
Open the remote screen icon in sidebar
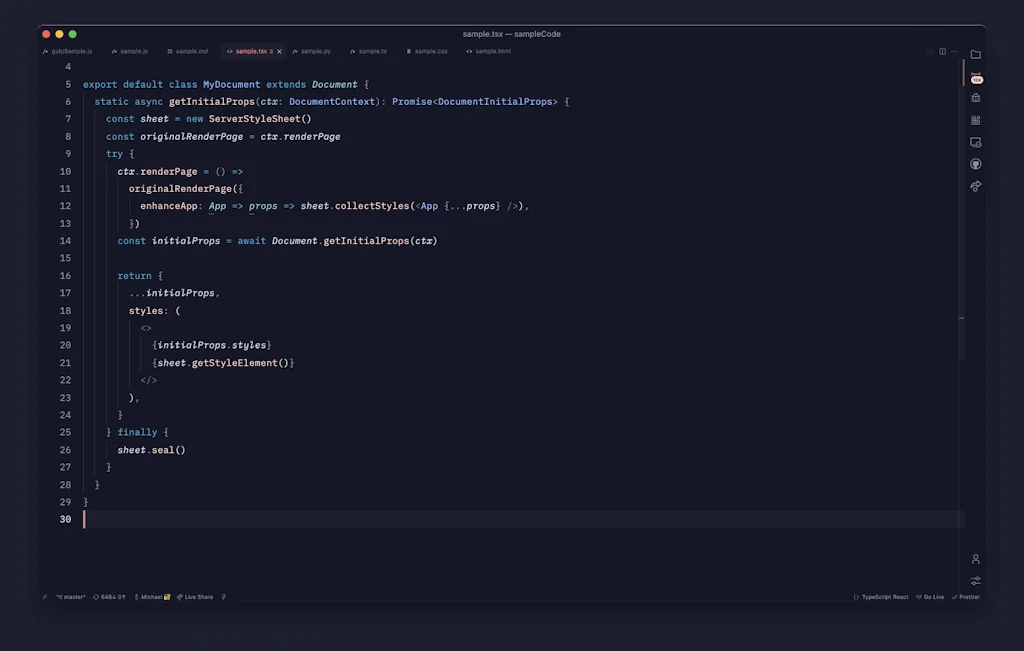tap(976, 142)
